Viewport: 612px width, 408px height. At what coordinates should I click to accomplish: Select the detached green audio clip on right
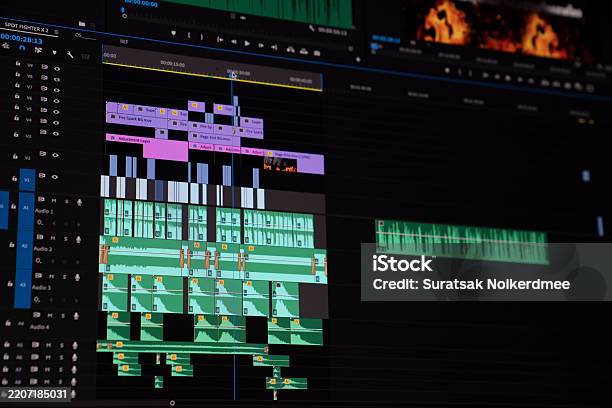click(x=461, y=242)
